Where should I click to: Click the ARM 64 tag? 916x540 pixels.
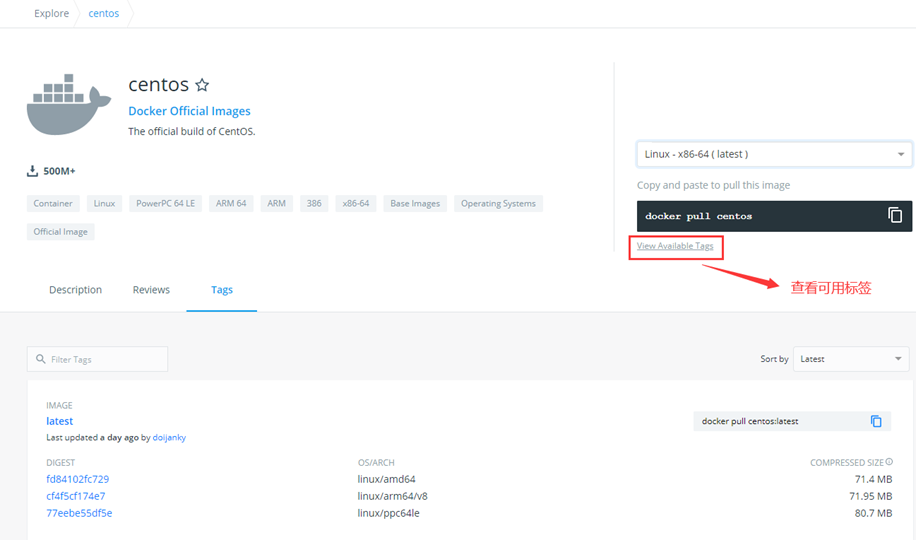(x=231, y=203)
